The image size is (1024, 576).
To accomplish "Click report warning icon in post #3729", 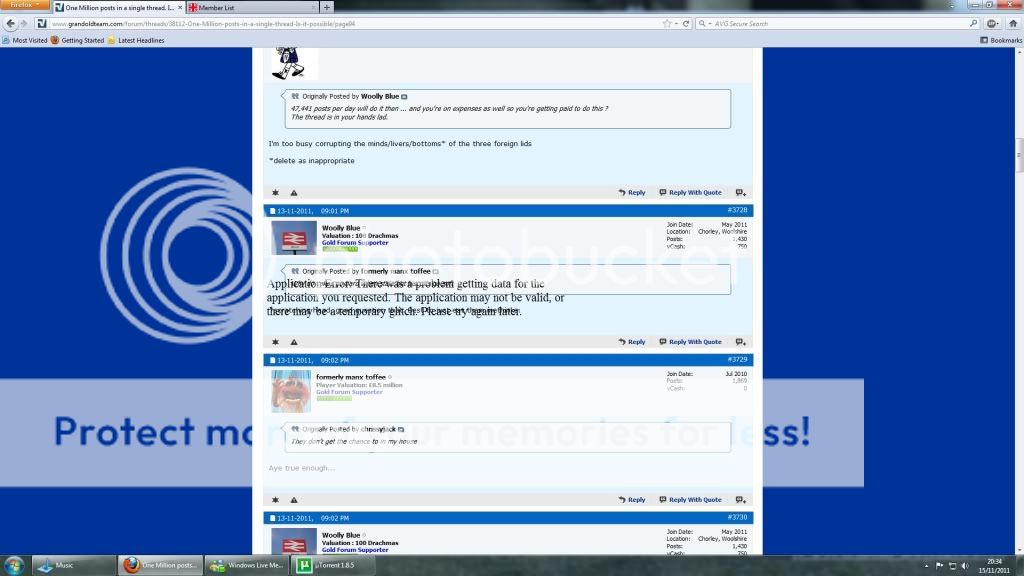I will pos(294,500).
